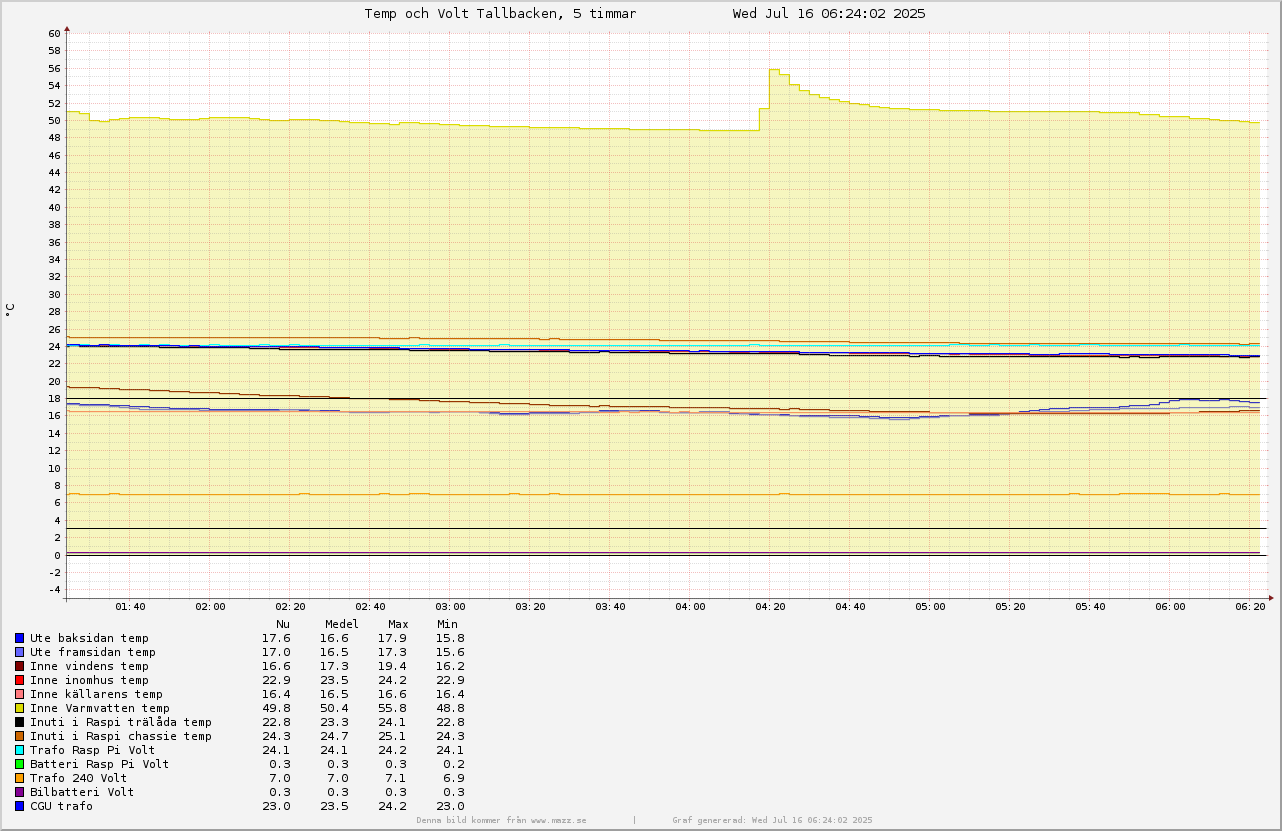Select the Trafo 240 Volt orange swatch
Image resolution: width=1282 pixels, height=831 pixels.
pyautogui.click(x=19, y=778)
